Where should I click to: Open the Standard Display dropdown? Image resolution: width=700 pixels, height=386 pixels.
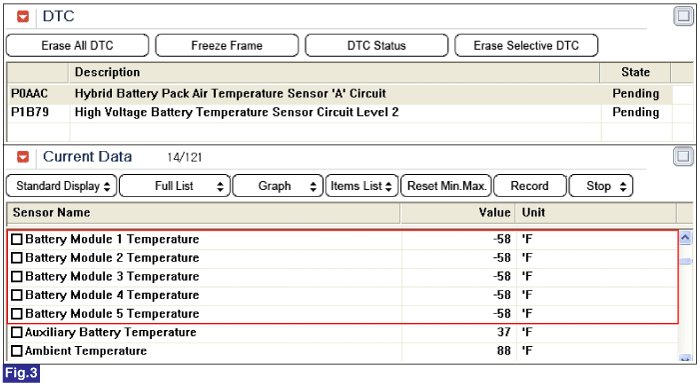point(62,186)
